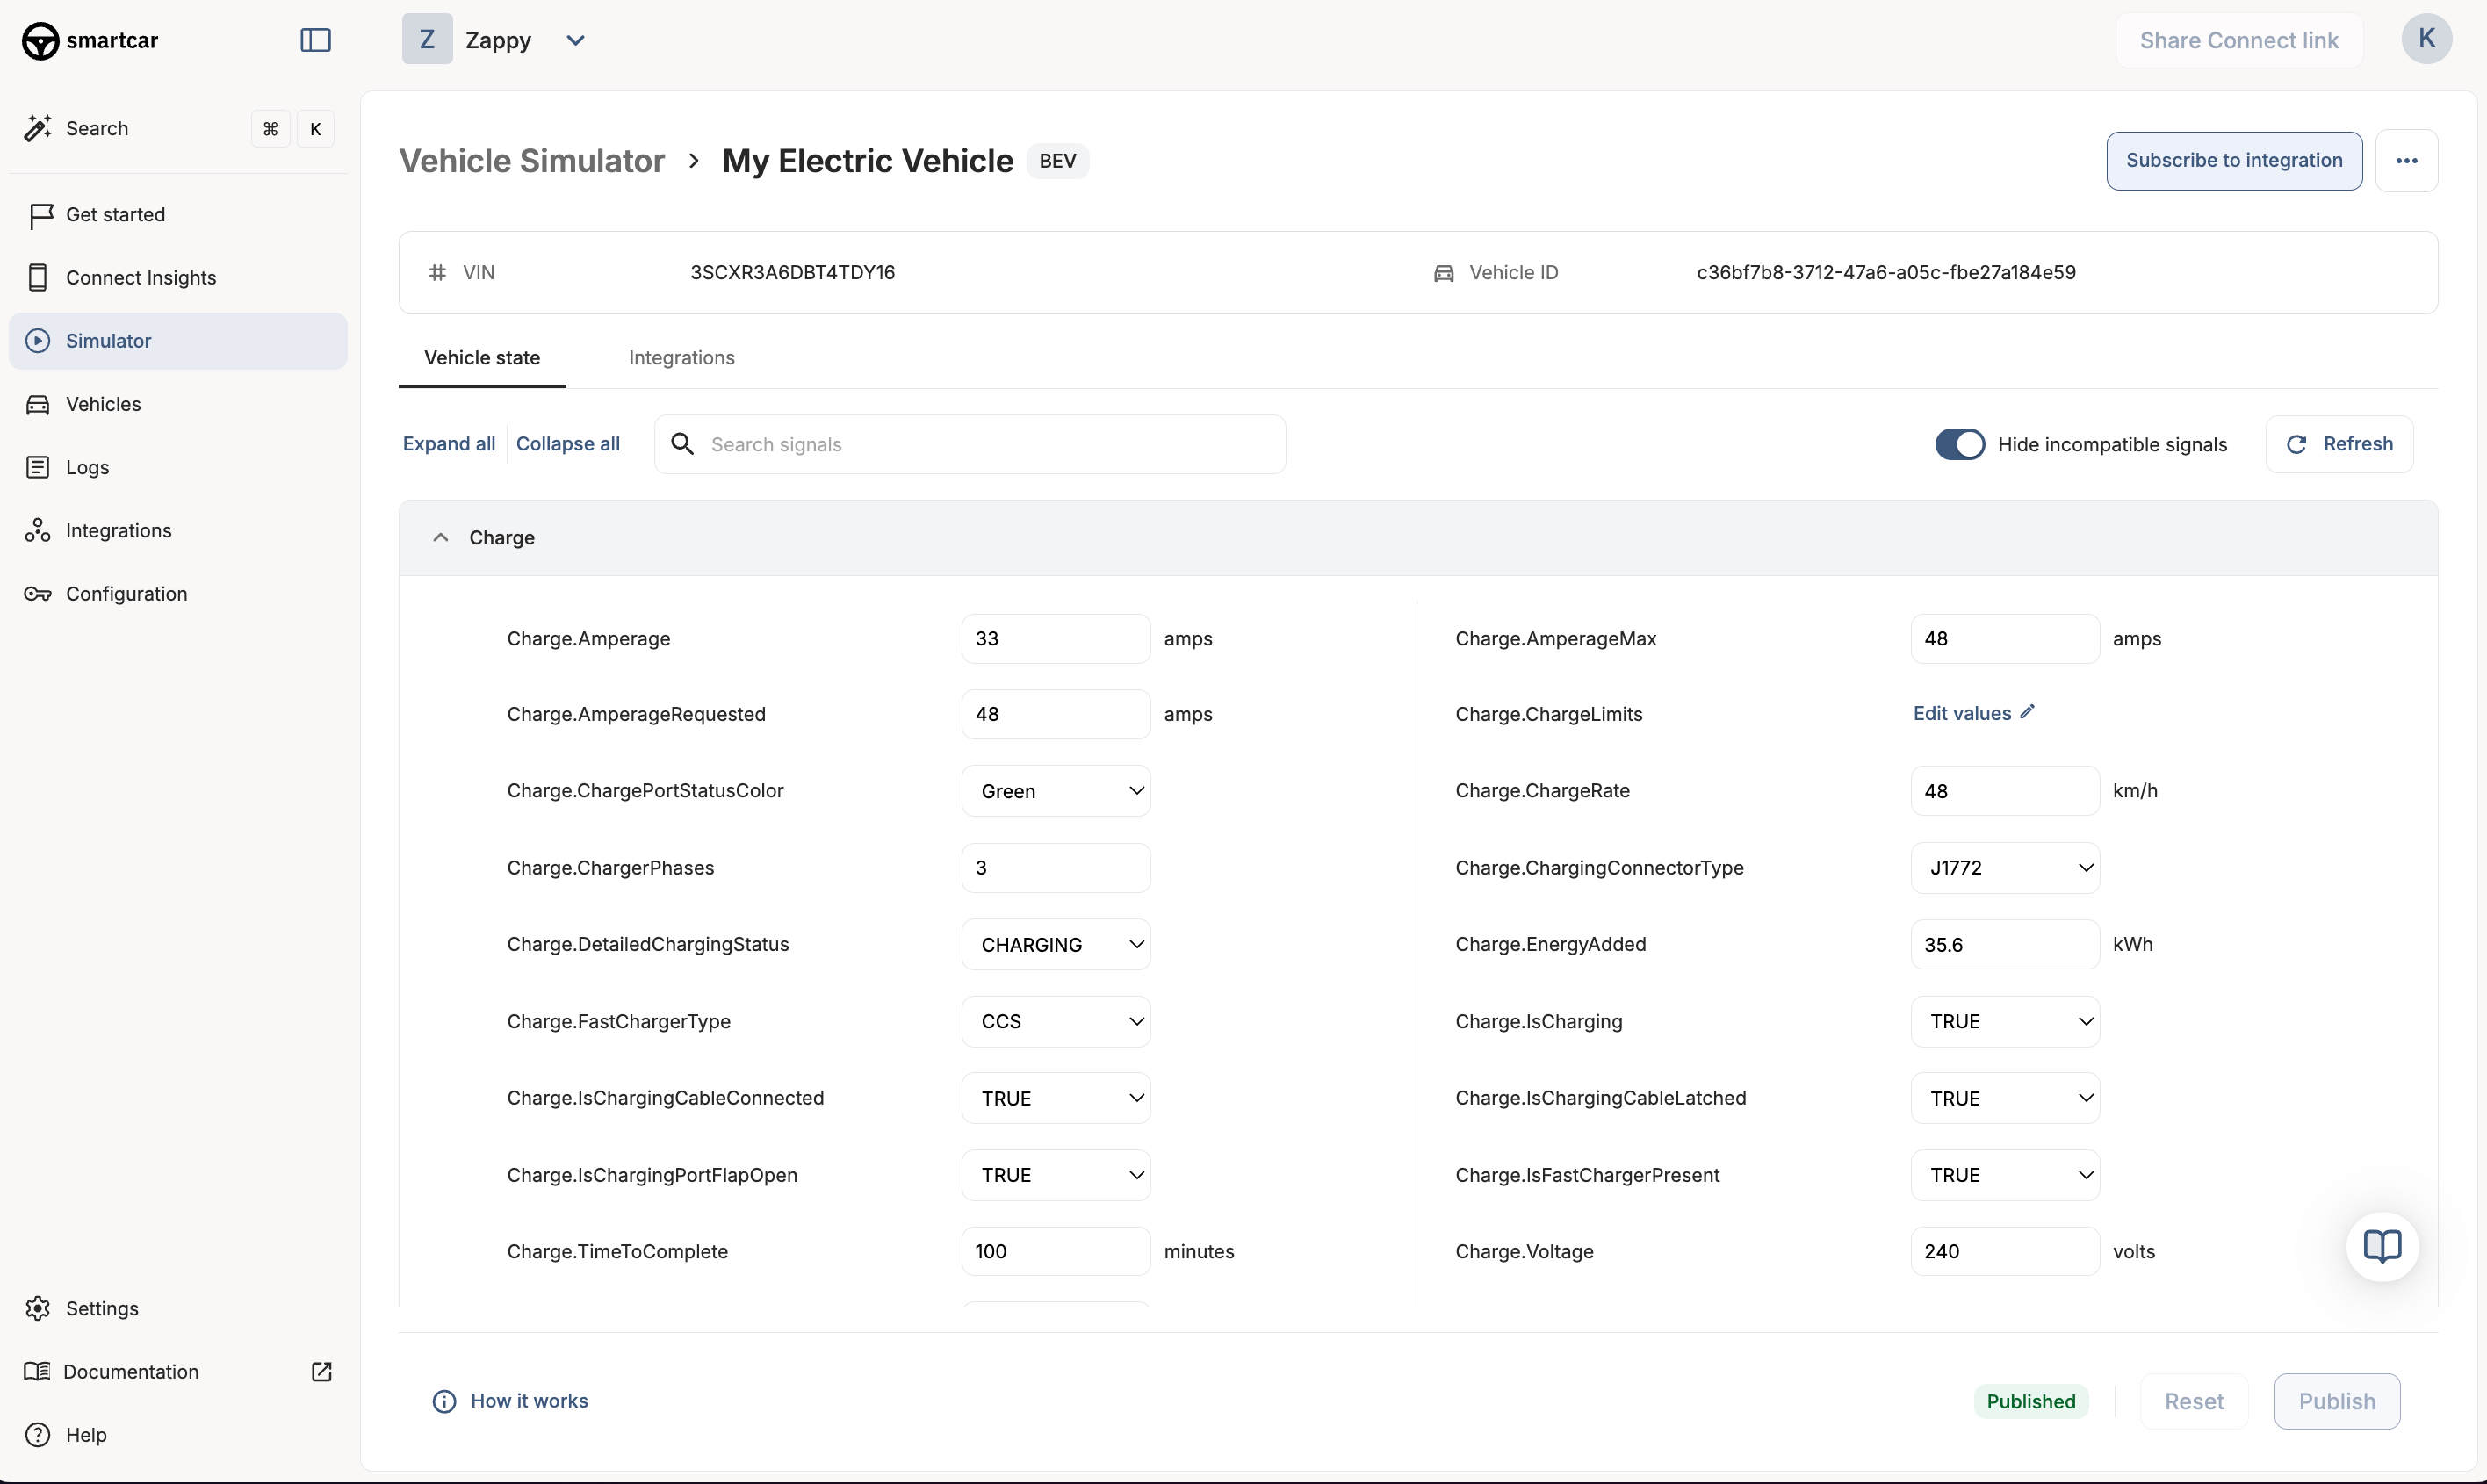Toggle Hide incompatible signals switch
The image size is (2487, 1484).
(x=1958, y=444)
